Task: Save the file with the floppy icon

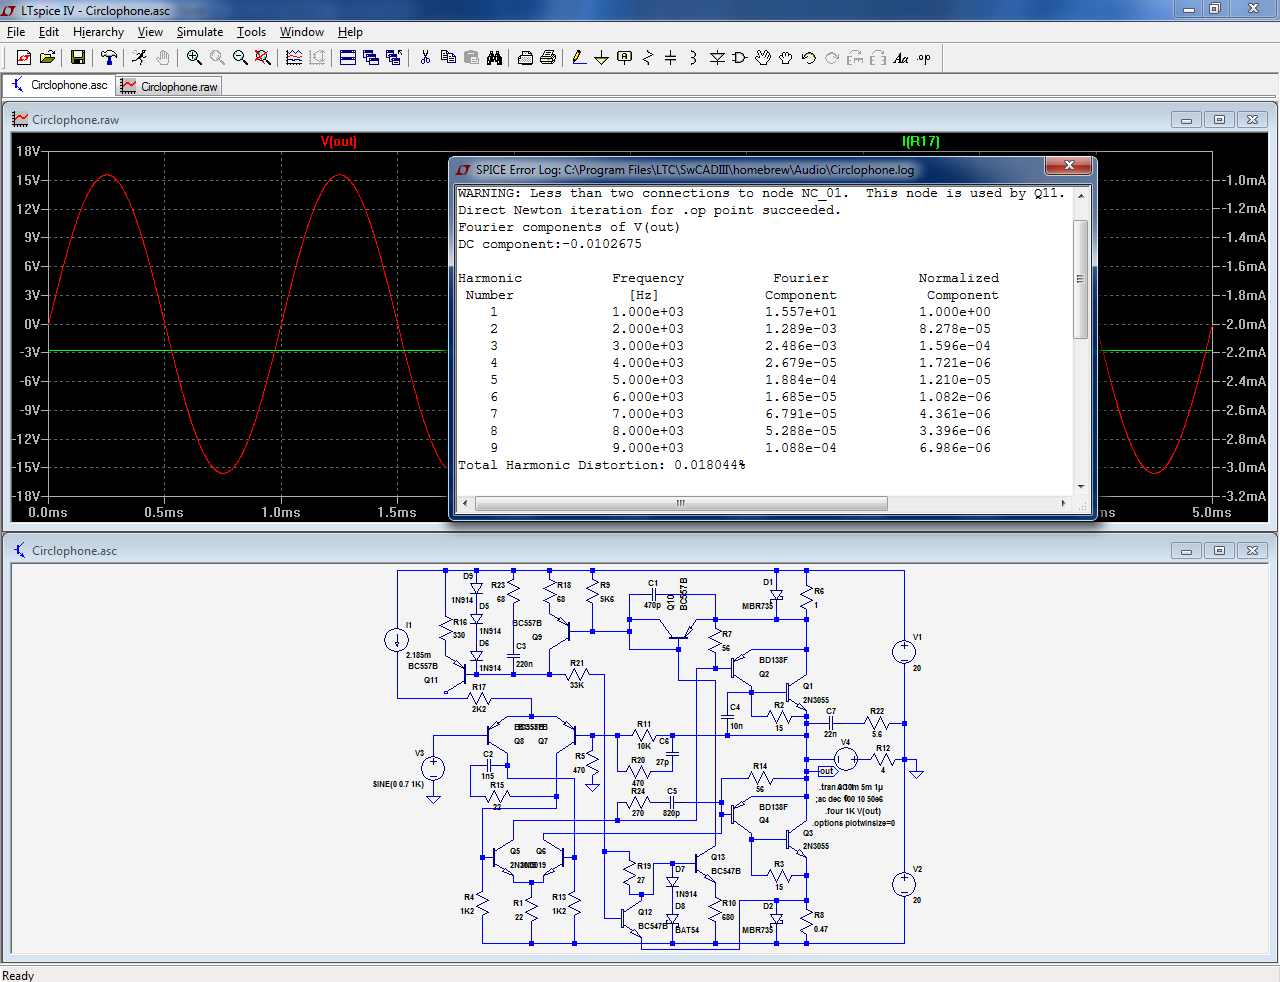Action: (x=78, y=58)
